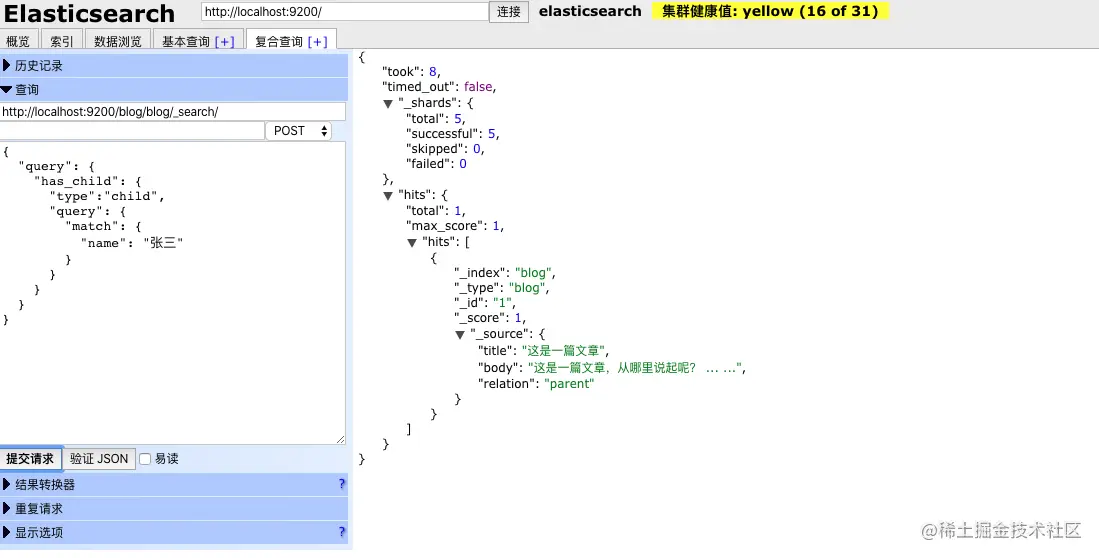Open the 索引 tab
Viewport: 1099px width, 558px height.
tap(62, 41)
